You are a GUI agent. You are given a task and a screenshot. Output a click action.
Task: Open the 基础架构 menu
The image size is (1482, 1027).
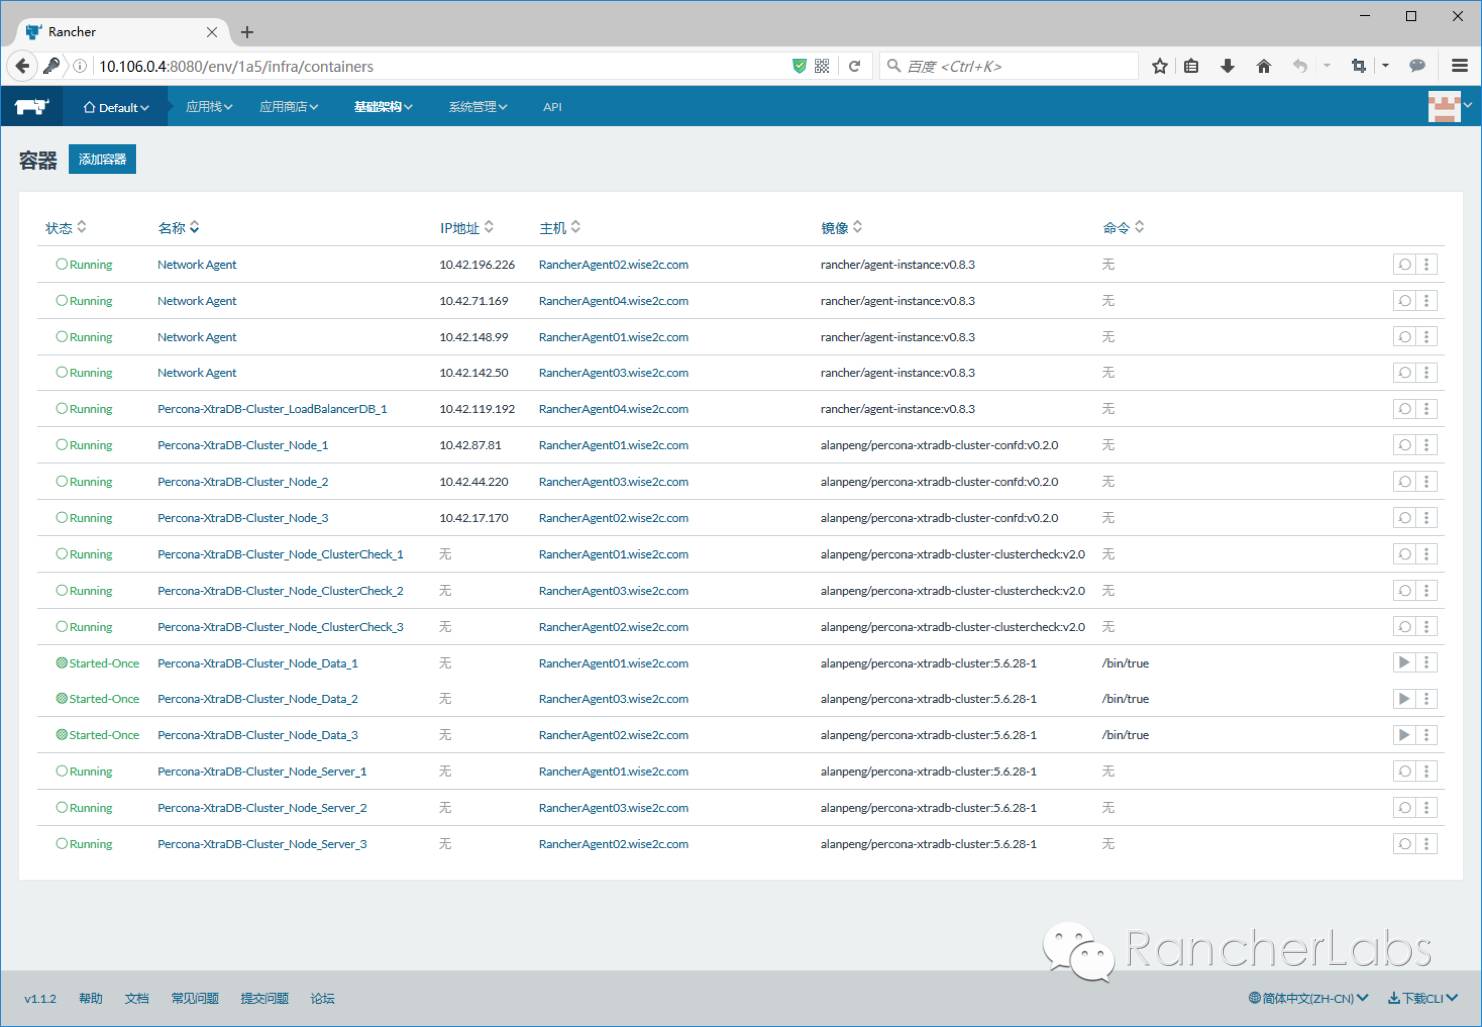coord(383,107)
